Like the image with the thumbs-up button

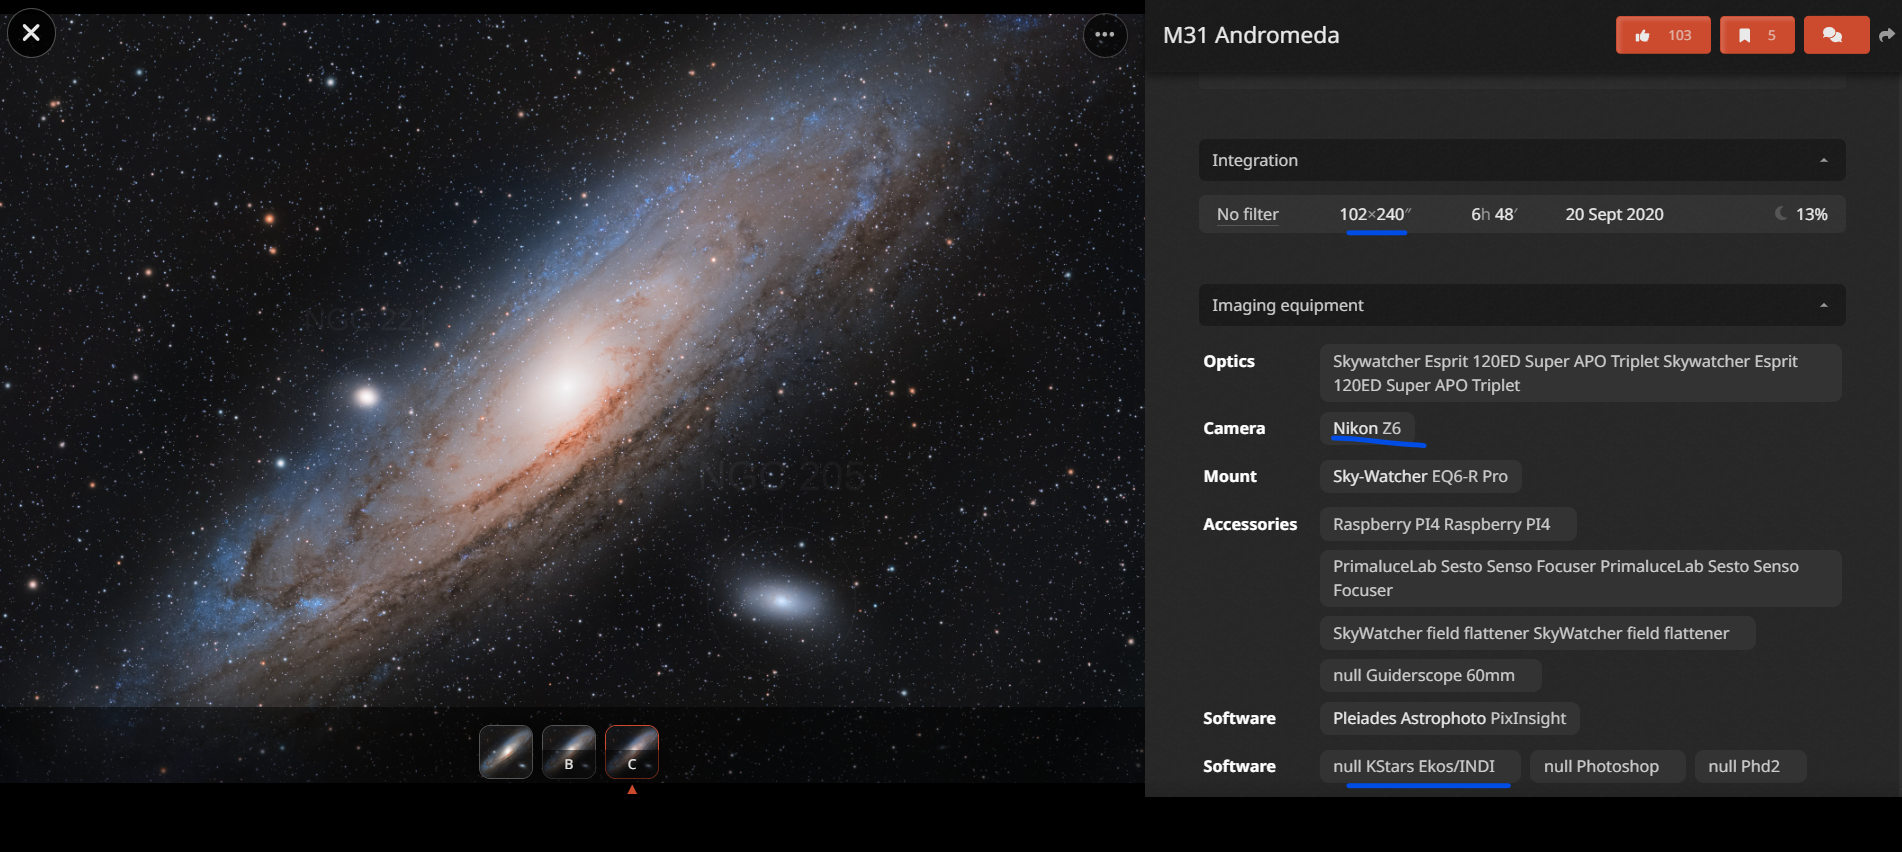(1663, 35)
